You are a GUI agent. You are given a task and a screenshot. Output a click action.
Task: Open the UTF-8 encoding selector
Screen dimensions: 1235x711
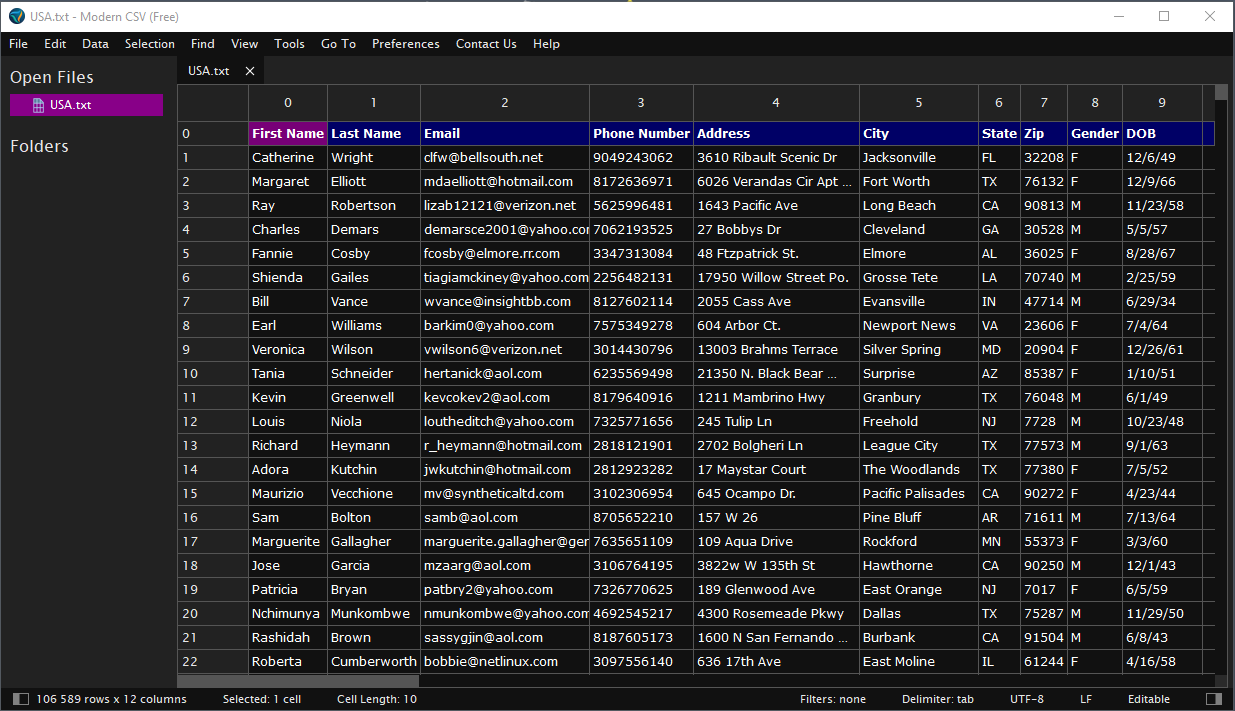[1026, 699]
